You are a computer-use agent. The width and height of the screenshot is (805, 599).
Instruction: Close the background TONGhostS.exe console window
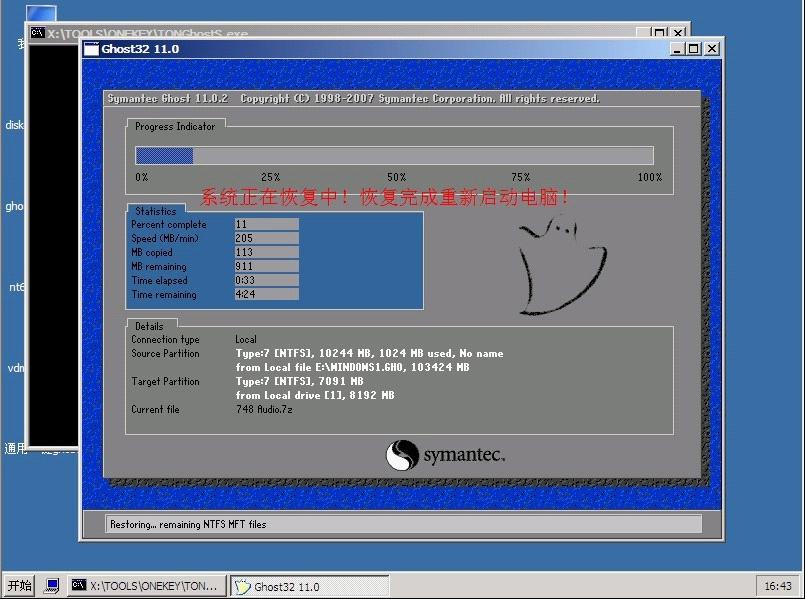[678, 32]
